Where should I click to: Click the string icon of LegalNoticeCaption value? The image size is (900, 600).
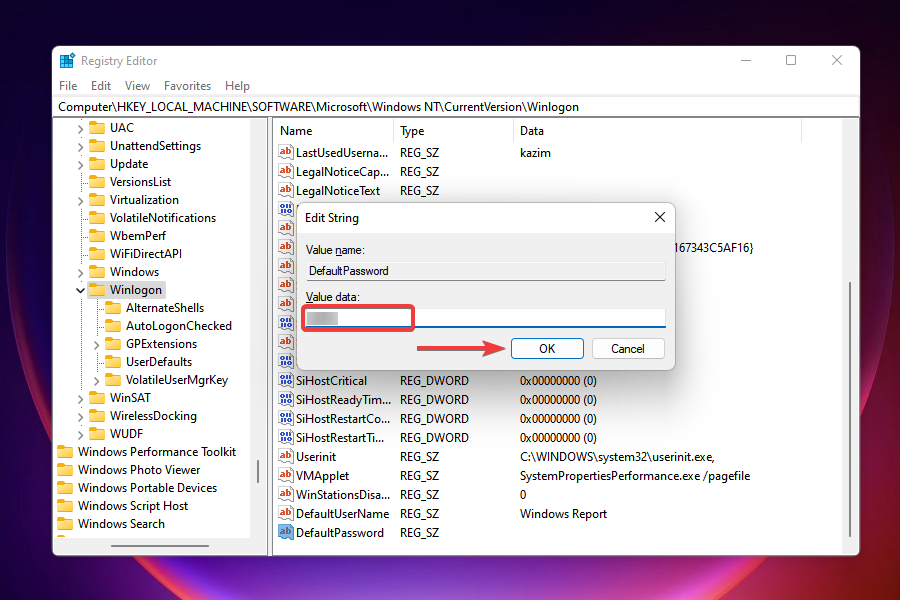click(x=286, y=171)
